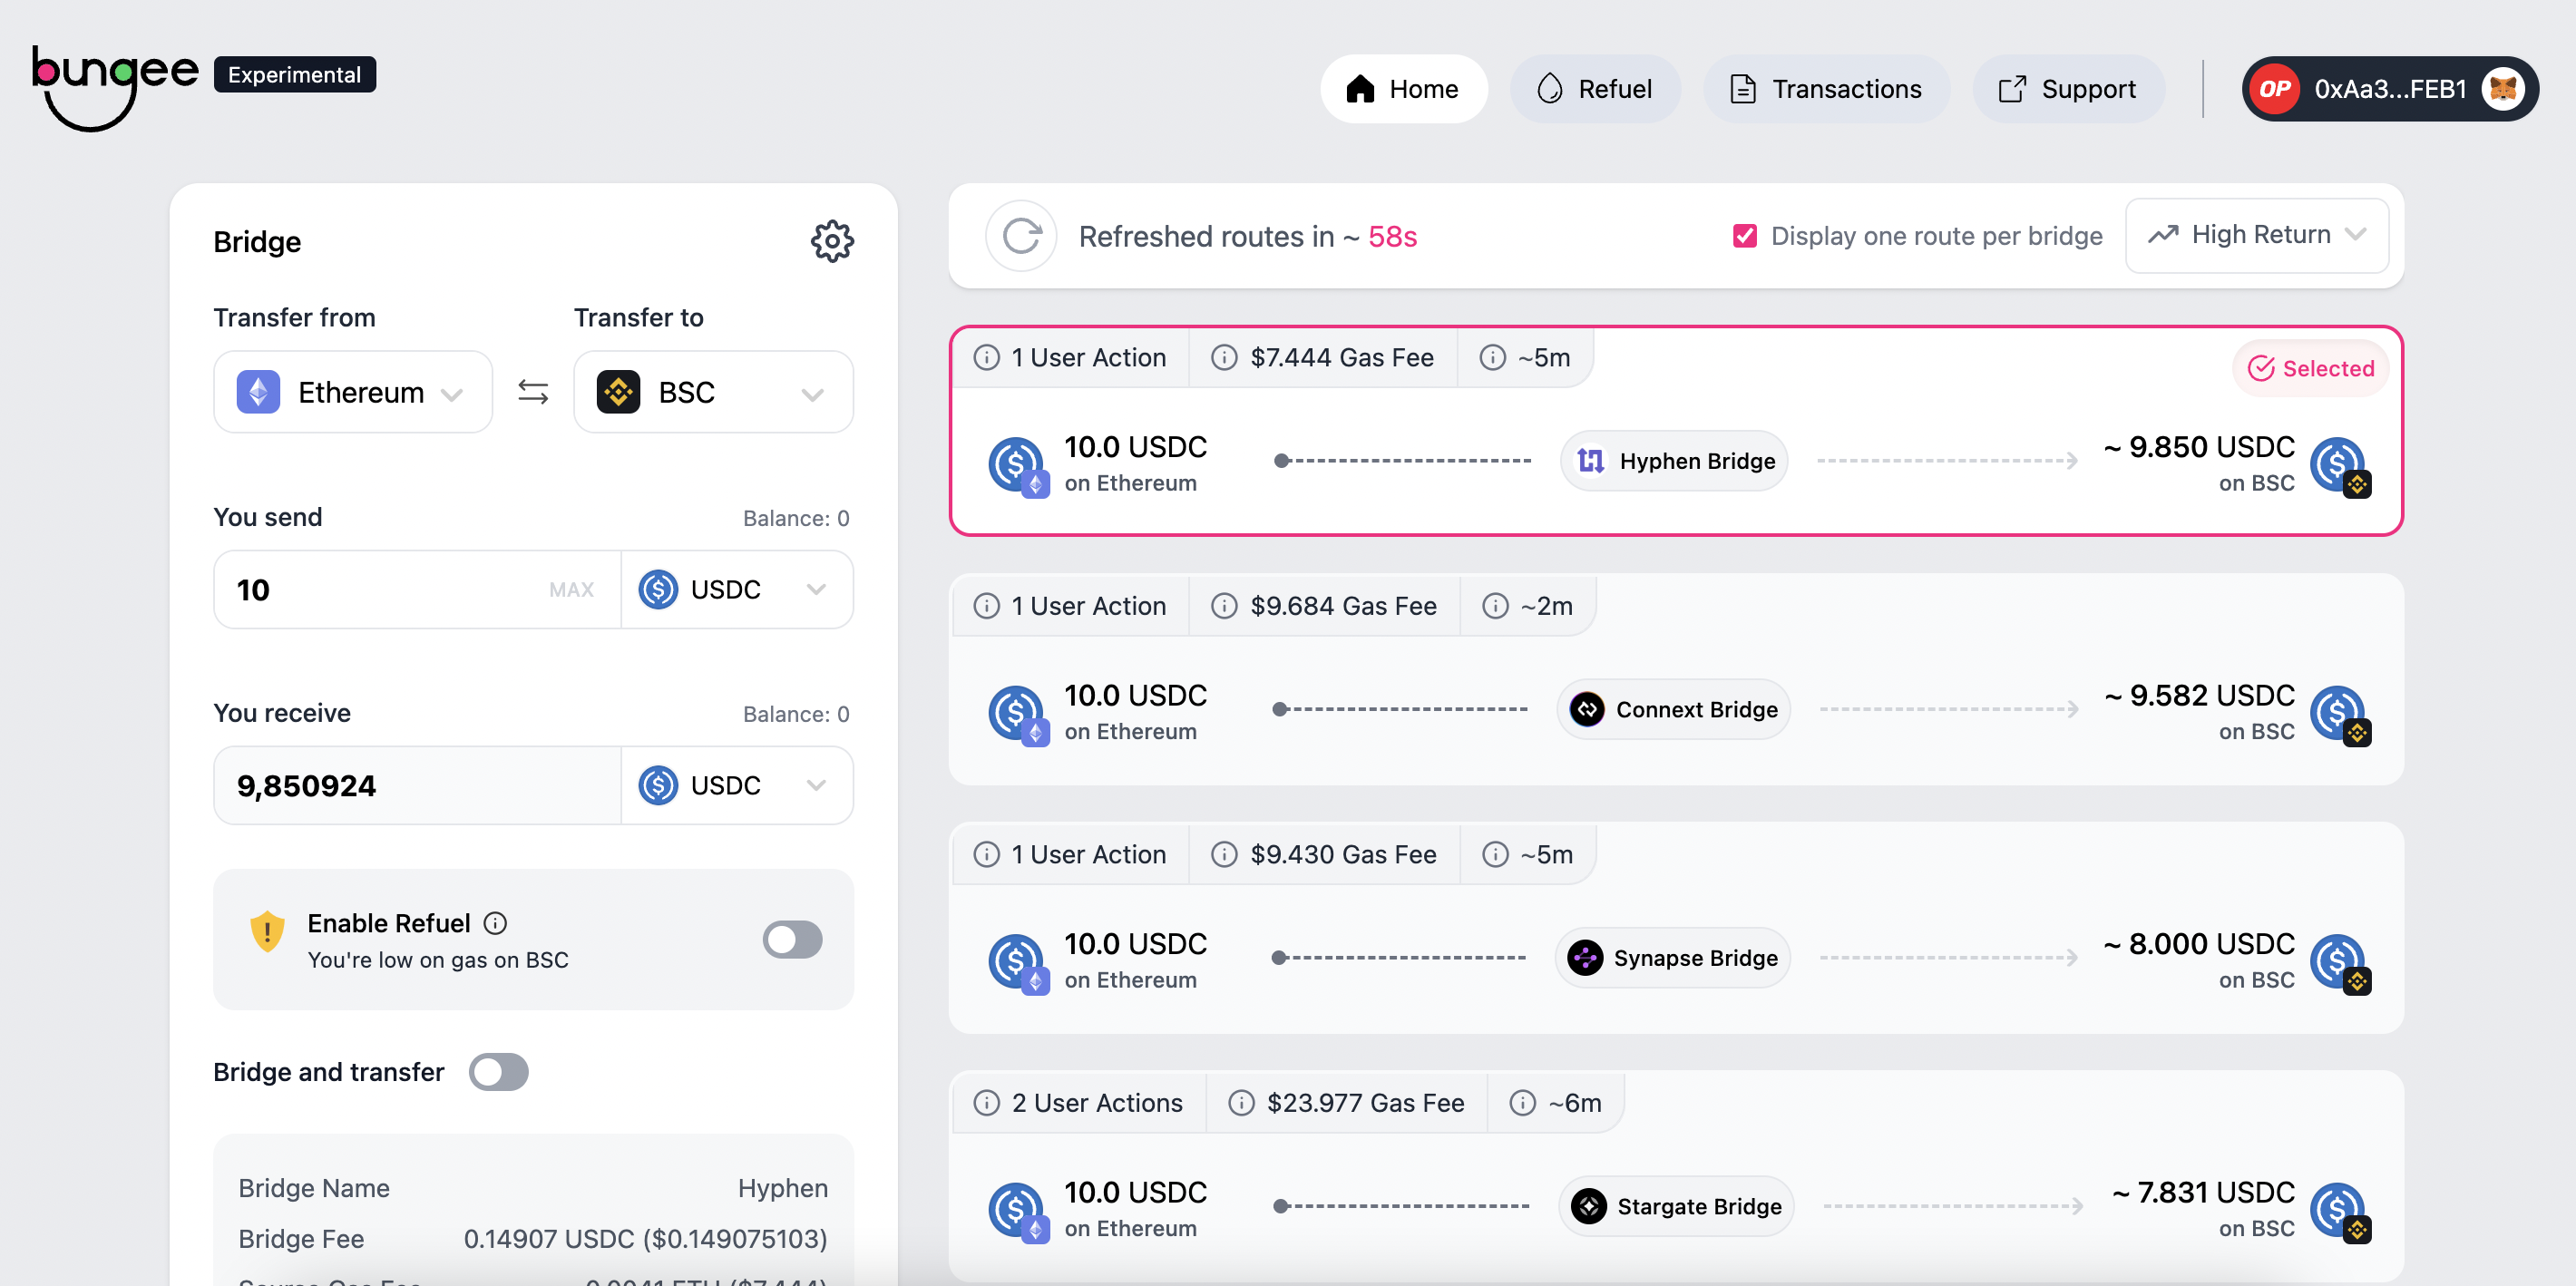The height and width of the screenshot is (1286, 2576).
Task: Toggle Display one route per bridge checkbox
Action: tap(1744, 236)
